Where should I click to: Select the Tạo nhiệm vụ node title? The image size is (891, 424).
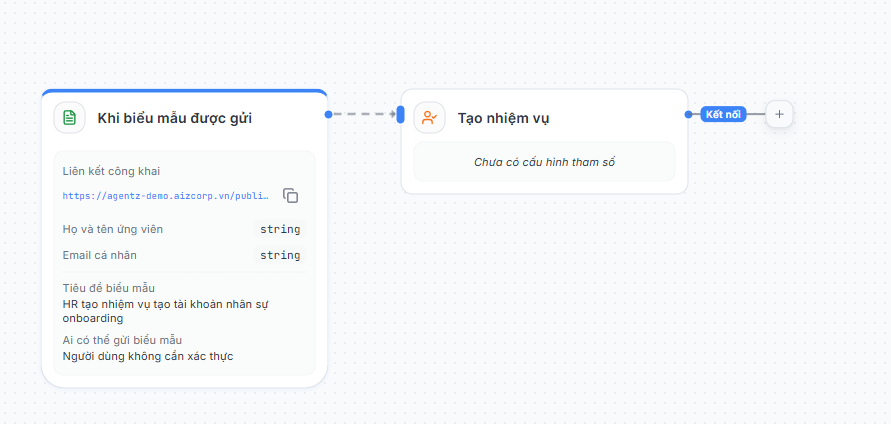click(x=503, y=118)
